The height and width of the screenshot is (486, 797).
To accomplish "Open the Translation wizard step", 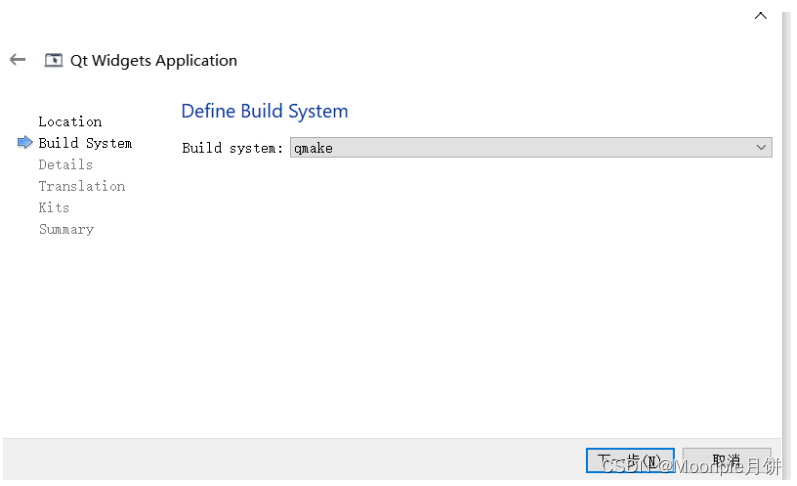I will (x=81, y=186).
